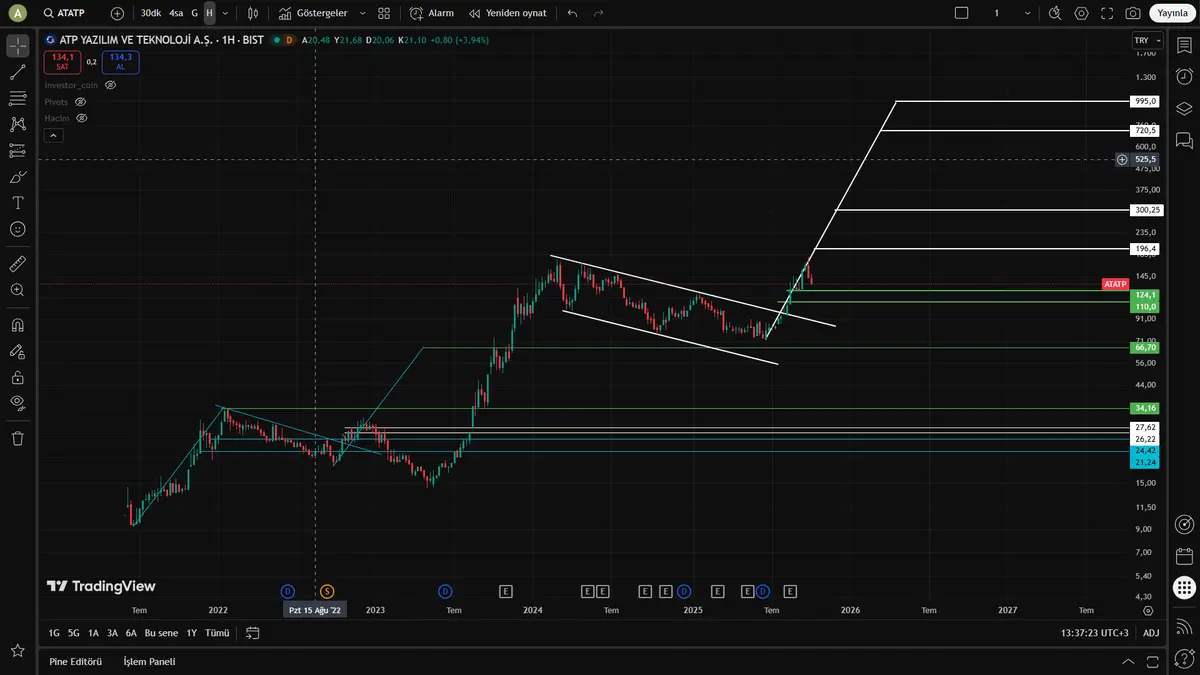Select the H weekly timeframe
Image resolution: width=1200 pixels, height=675 pixels.
(209, 13)
